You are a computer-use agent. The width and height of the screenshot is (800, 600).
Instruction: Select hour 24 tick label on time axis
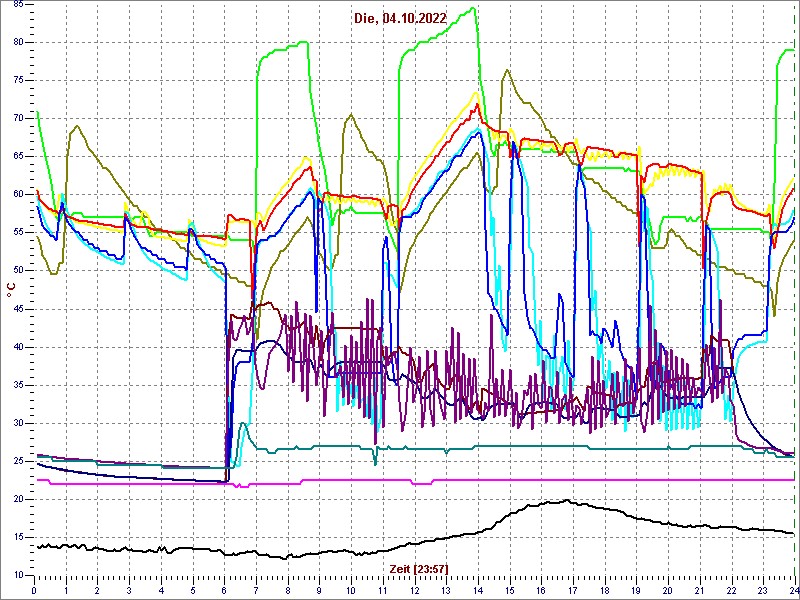[793, 590]
